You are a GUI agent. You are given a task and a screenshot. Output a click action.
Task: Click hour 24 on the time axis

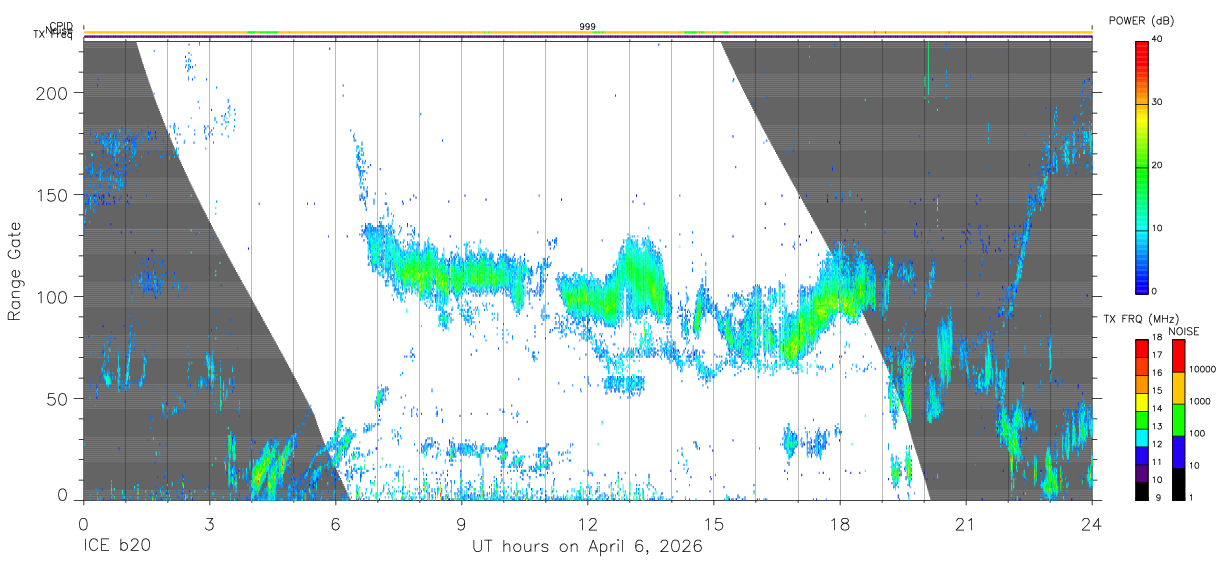click(1092, 524)
